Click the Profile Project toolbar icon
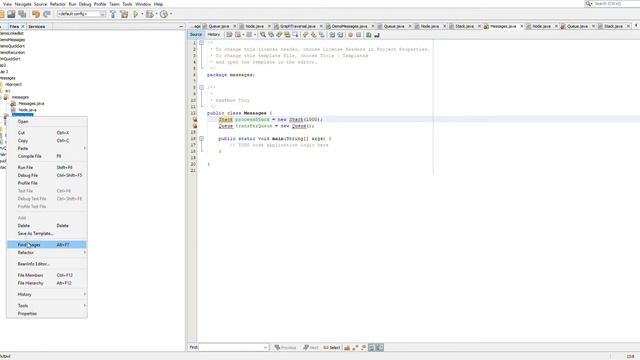 [x=164, y=14]
